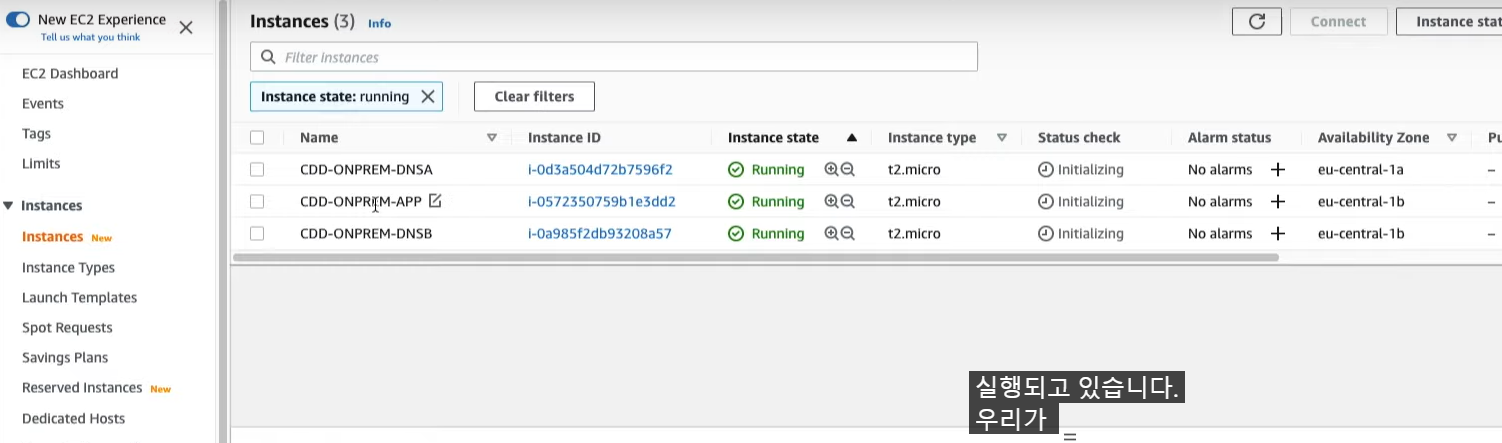
Task: Open Reserved Instances in sidebar
Action: coord(82,387)
